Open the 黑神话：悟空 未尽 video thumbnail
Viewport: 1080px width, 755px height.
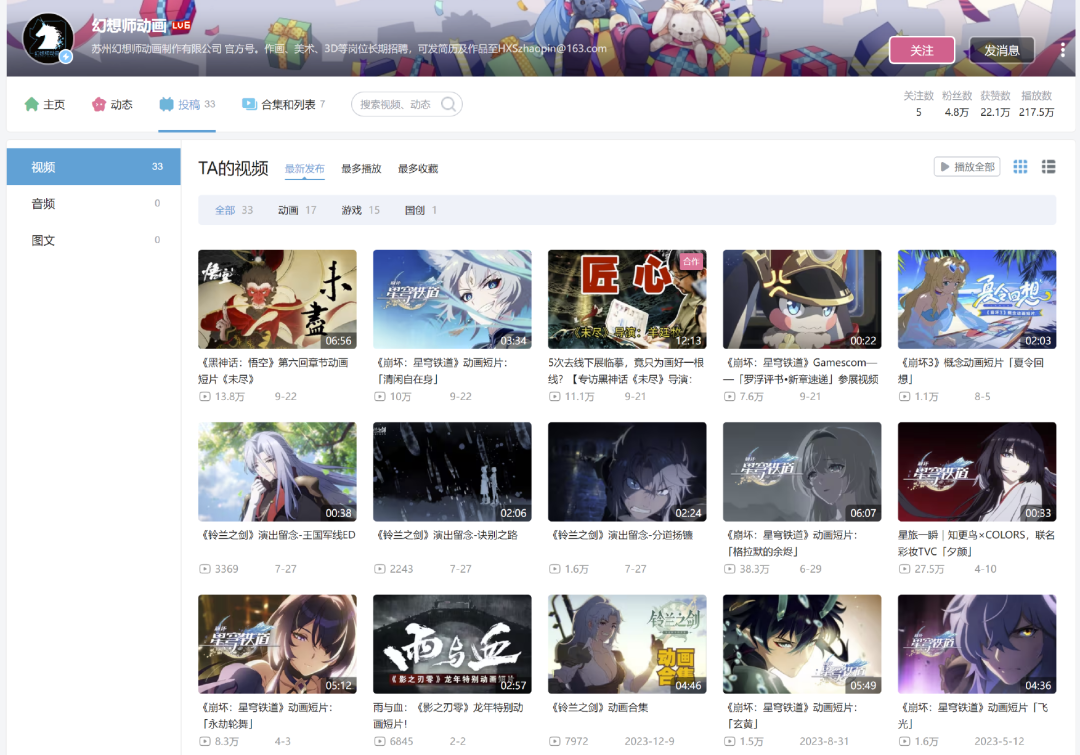278,300
